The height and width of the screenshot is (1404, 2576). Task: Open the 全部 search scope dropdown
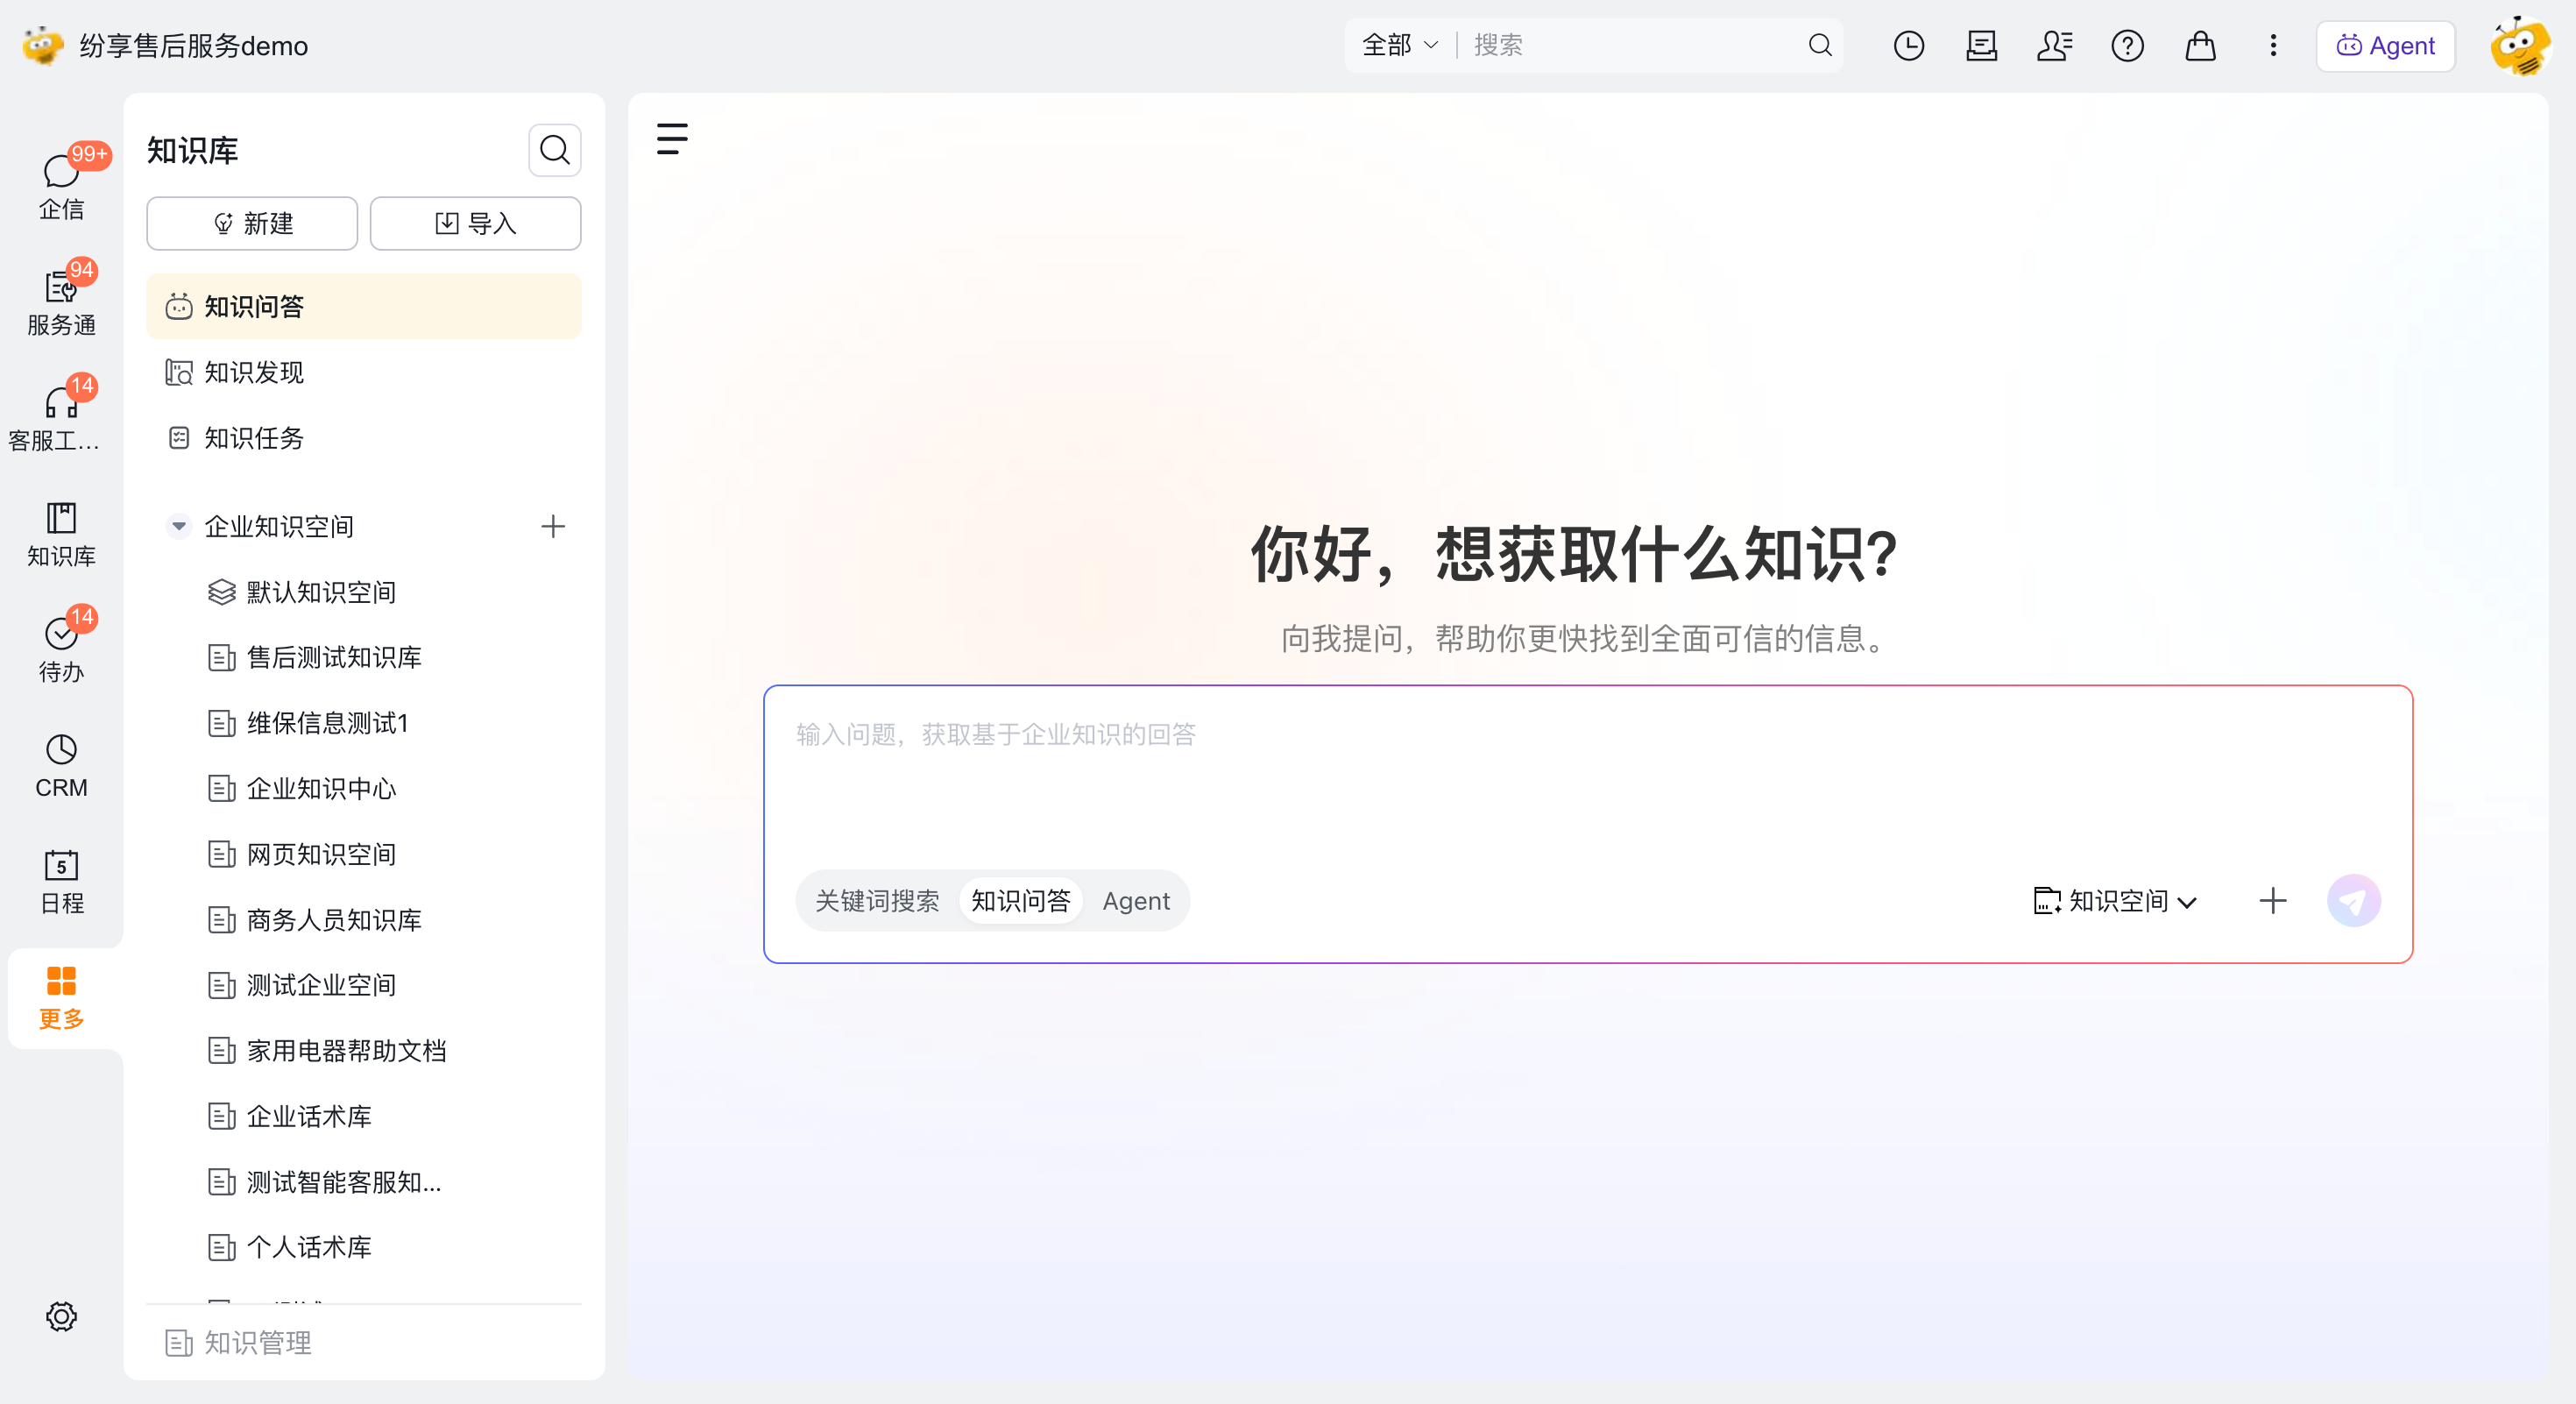1400,45
